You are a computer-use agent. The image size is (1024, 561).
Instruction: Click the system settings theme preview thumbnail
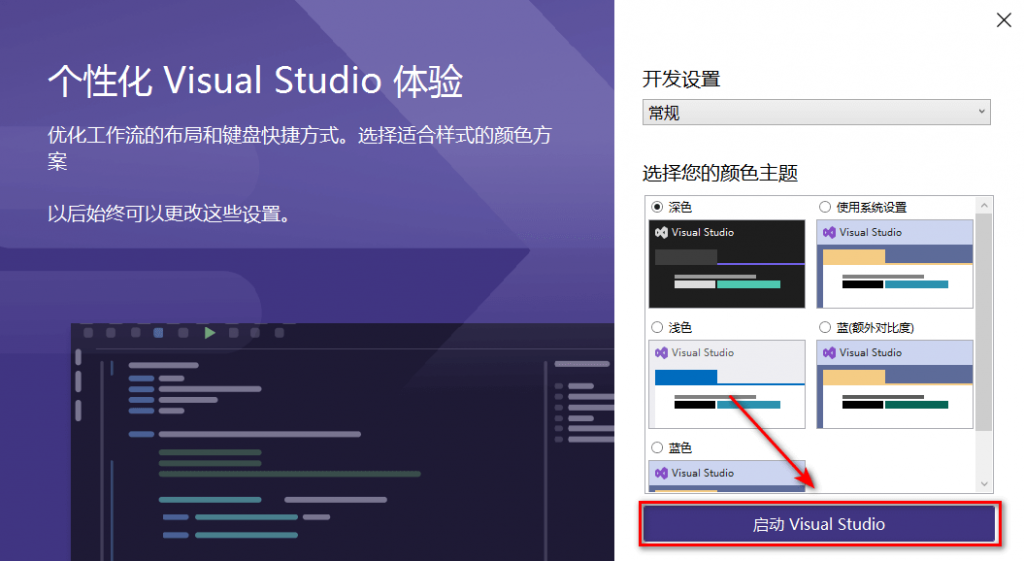pos(895,264)
